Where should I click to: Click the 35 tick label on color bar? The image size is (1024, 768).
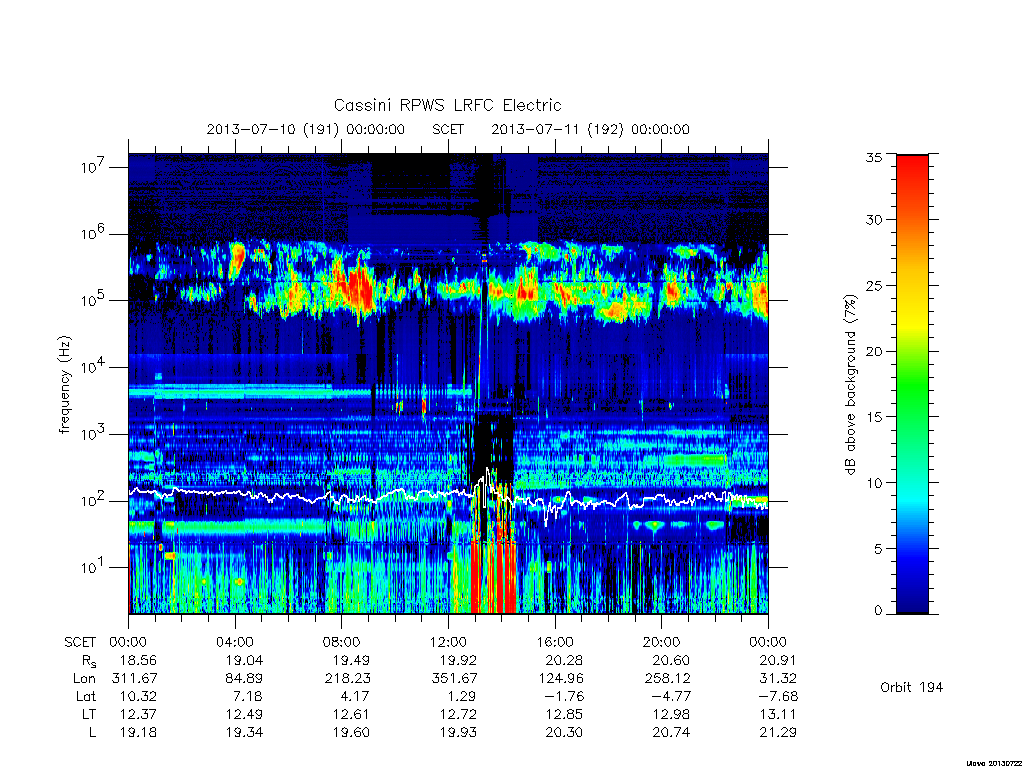[874, 157]
